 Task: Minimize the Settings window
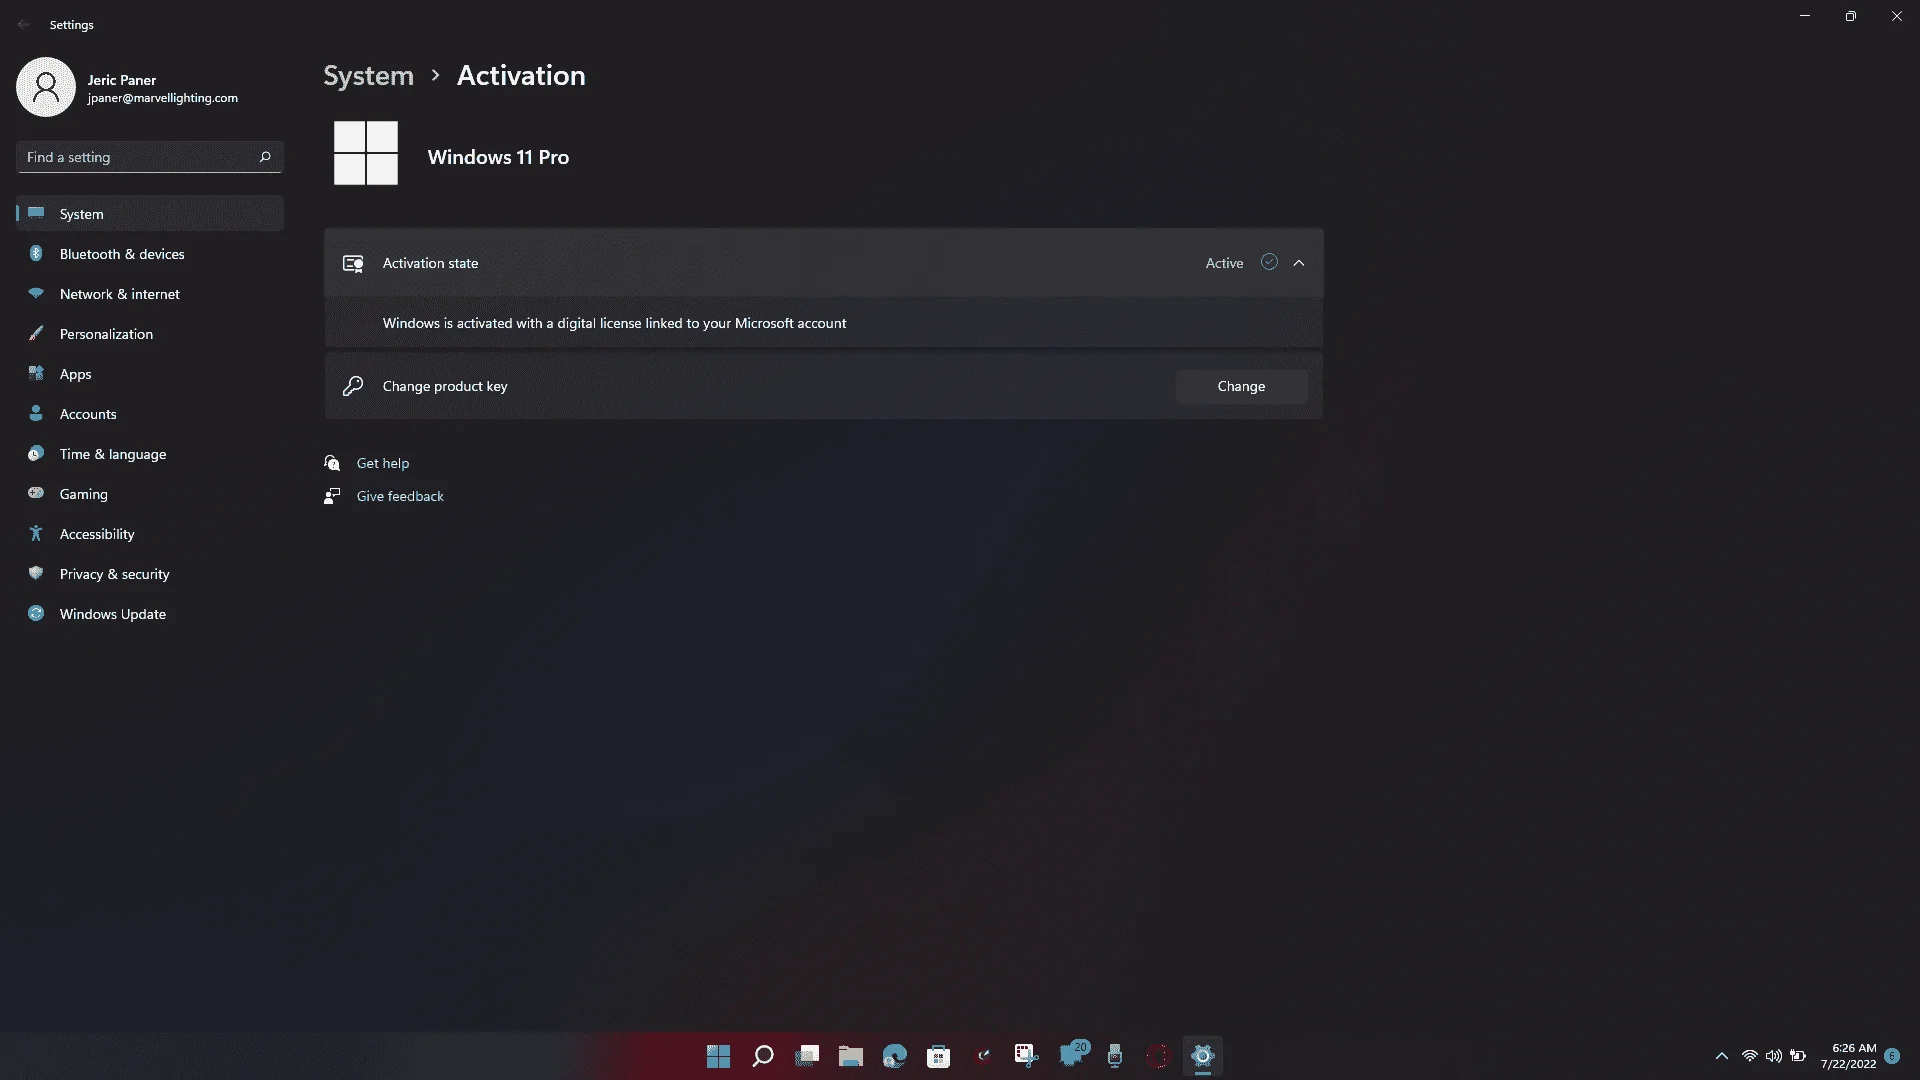click(1805, 16)
